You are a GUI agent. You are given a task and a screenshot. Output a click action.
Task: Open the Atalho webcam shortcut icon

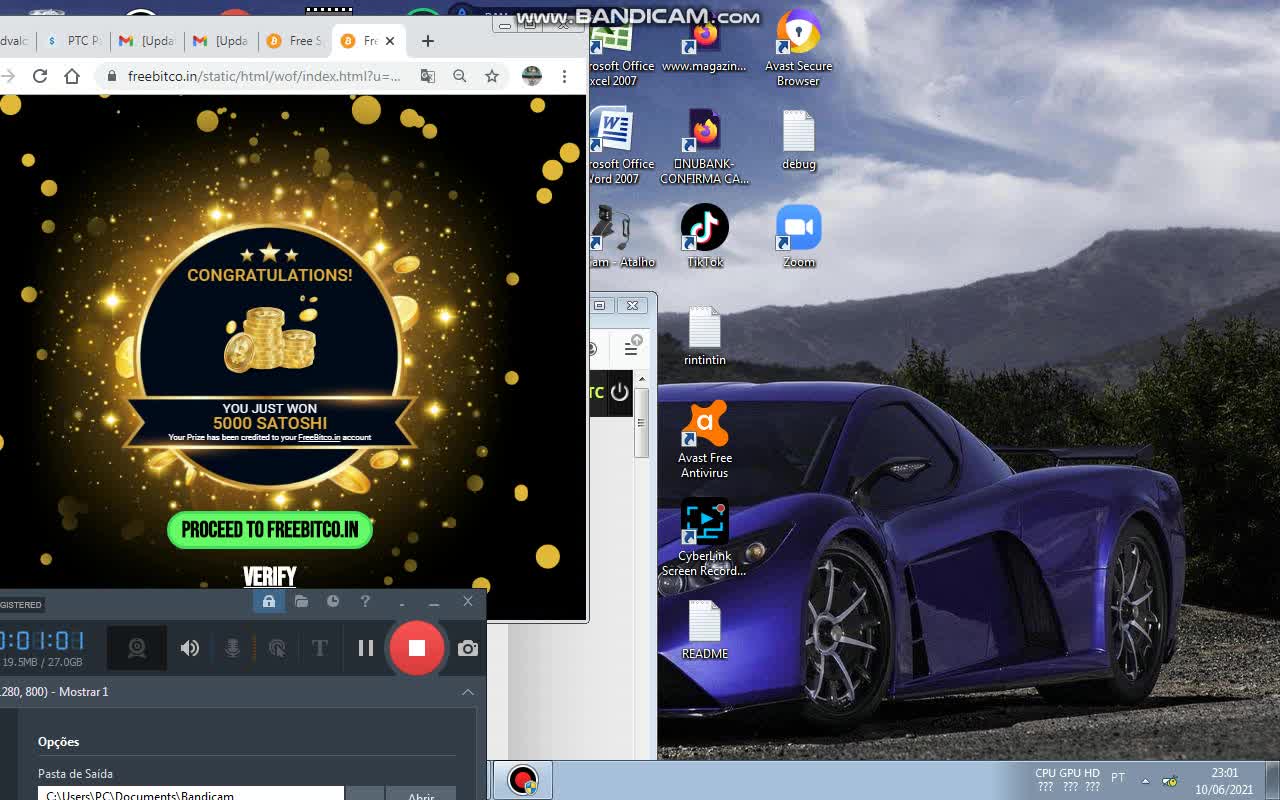click(612, 236)
